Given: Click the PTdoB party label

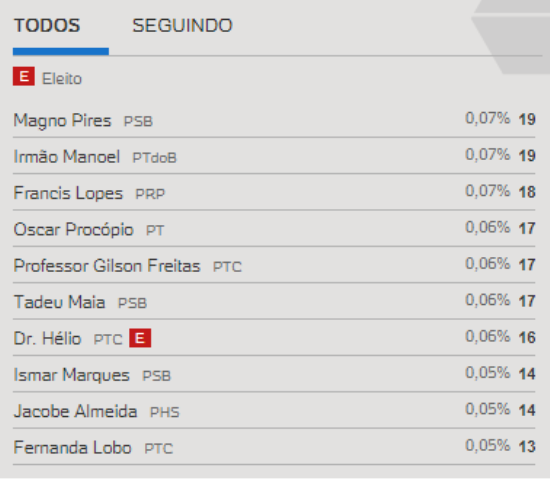Looking at the screenshot, I should click(x=155, y=158).
